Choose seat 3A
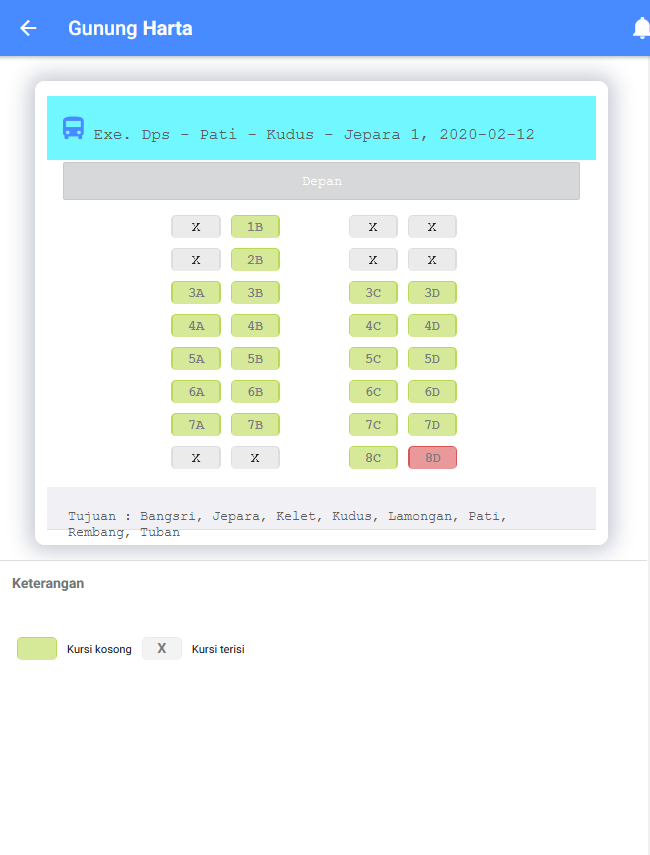Viewport: 650px width, 855px height. pyautogui.click(x=196, y=292)
